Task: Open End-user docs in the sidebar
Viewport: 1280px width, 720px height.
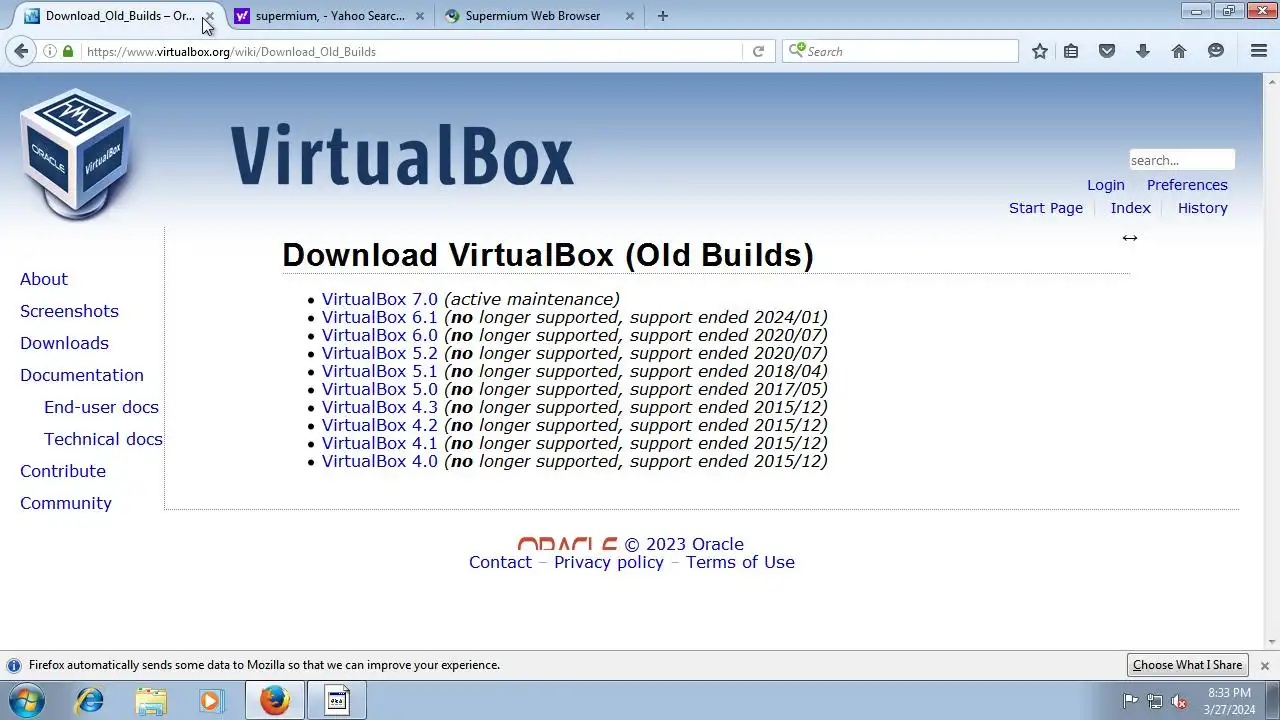Action: pos(101,407)
